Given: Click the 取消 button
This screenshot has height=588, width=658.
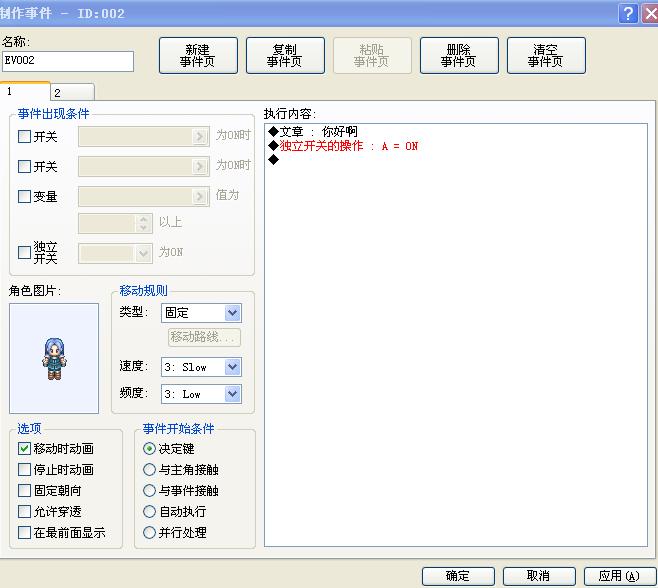Looking at the screenshot, I should tap(539, 576).
